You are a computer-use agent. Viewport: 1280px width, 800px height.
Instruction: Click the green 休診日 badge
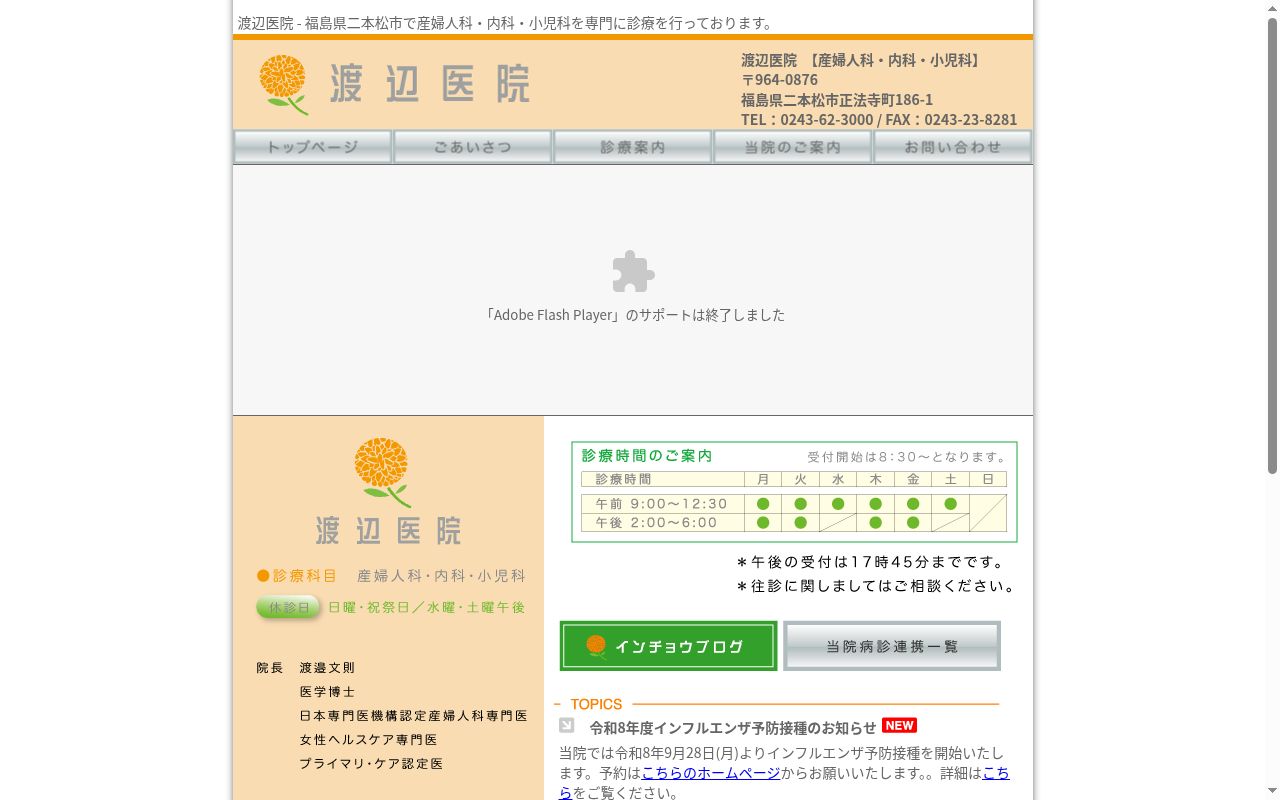pyautogui.click(x=288, y=607)
